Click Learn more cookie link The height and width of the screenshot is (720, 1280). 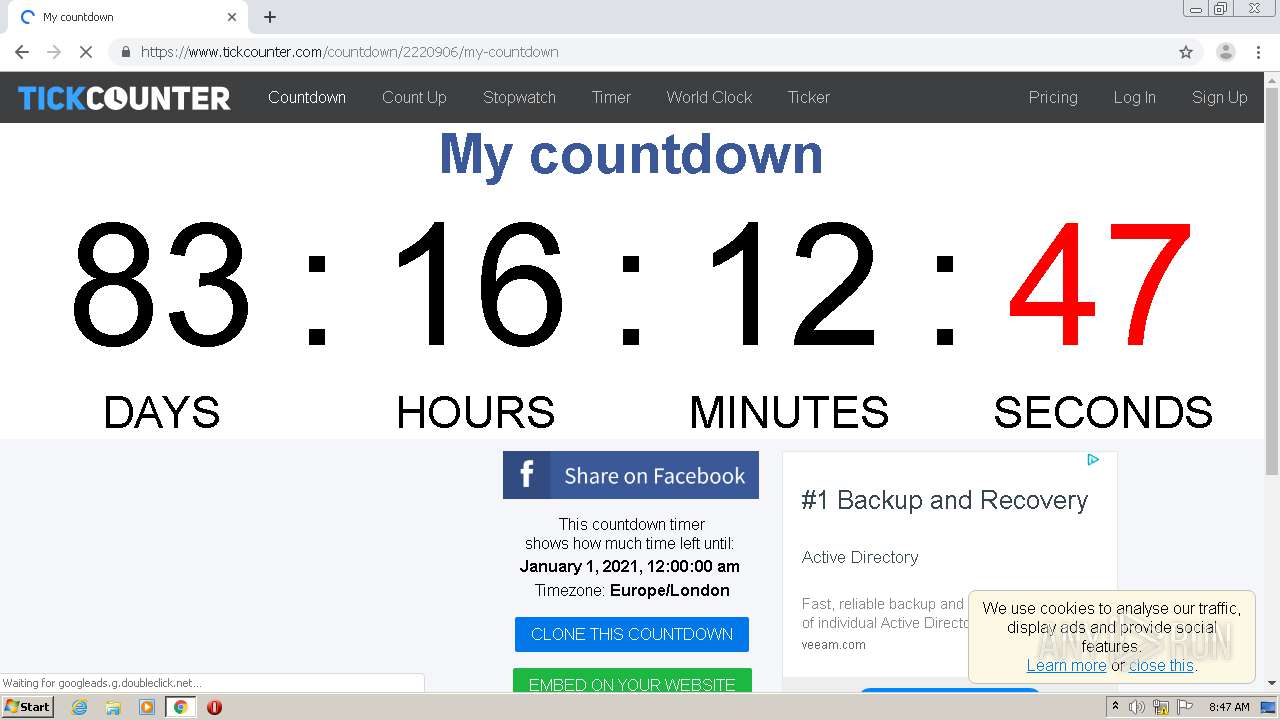tap(1066, 665)
